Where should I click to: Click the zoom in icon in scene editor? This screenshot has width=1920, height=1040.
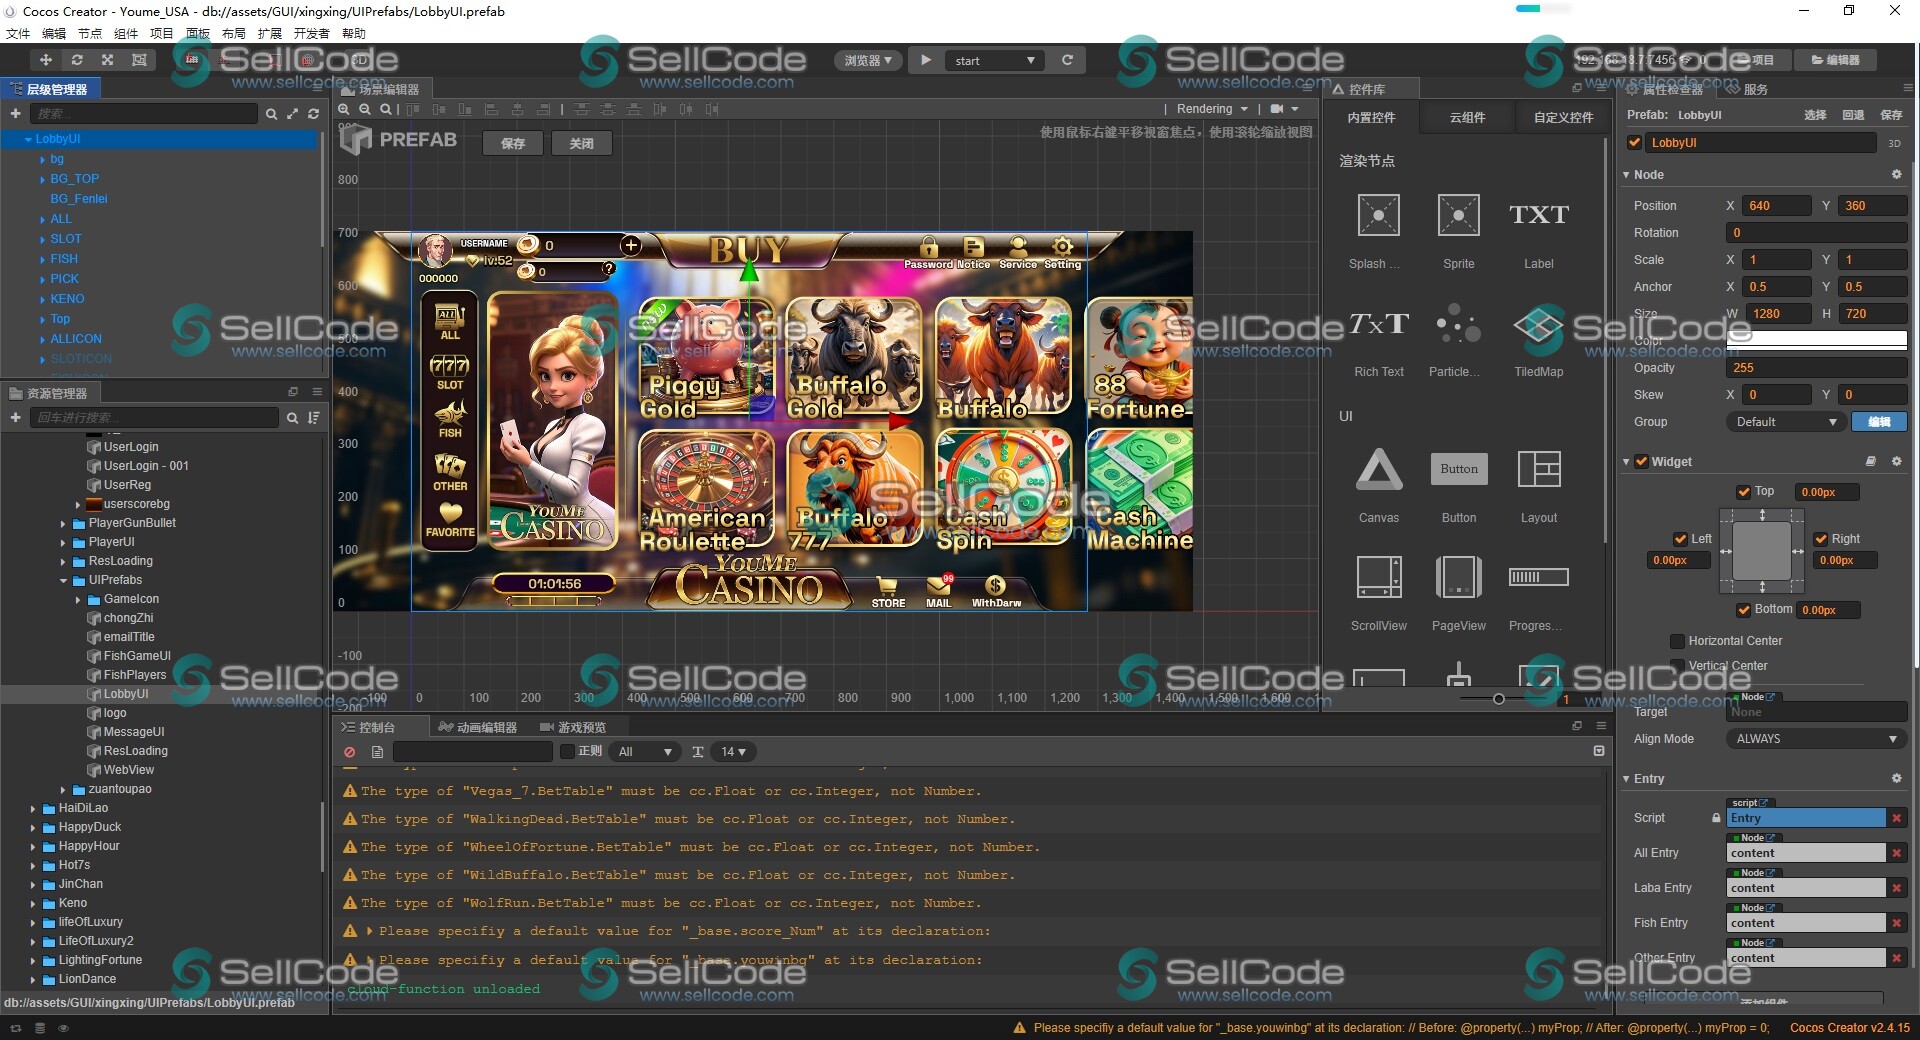coord(345,109)
